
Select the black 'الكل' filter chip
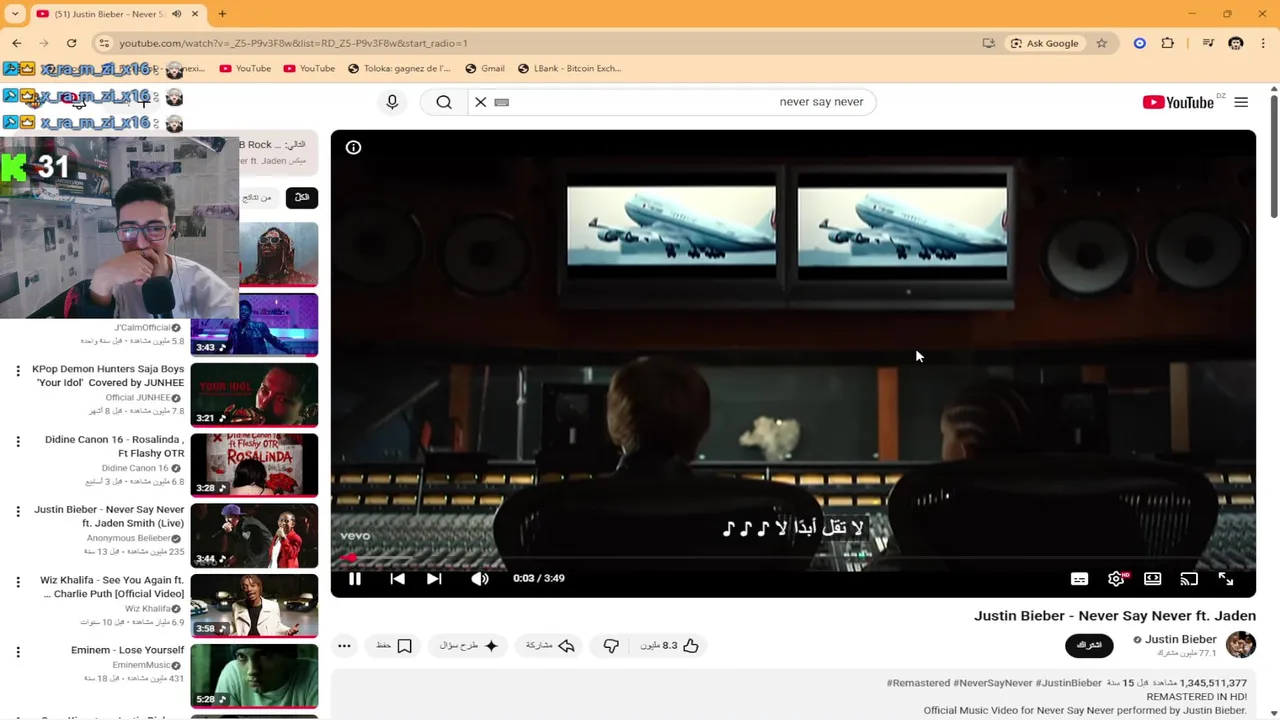(x=302, y=197)
